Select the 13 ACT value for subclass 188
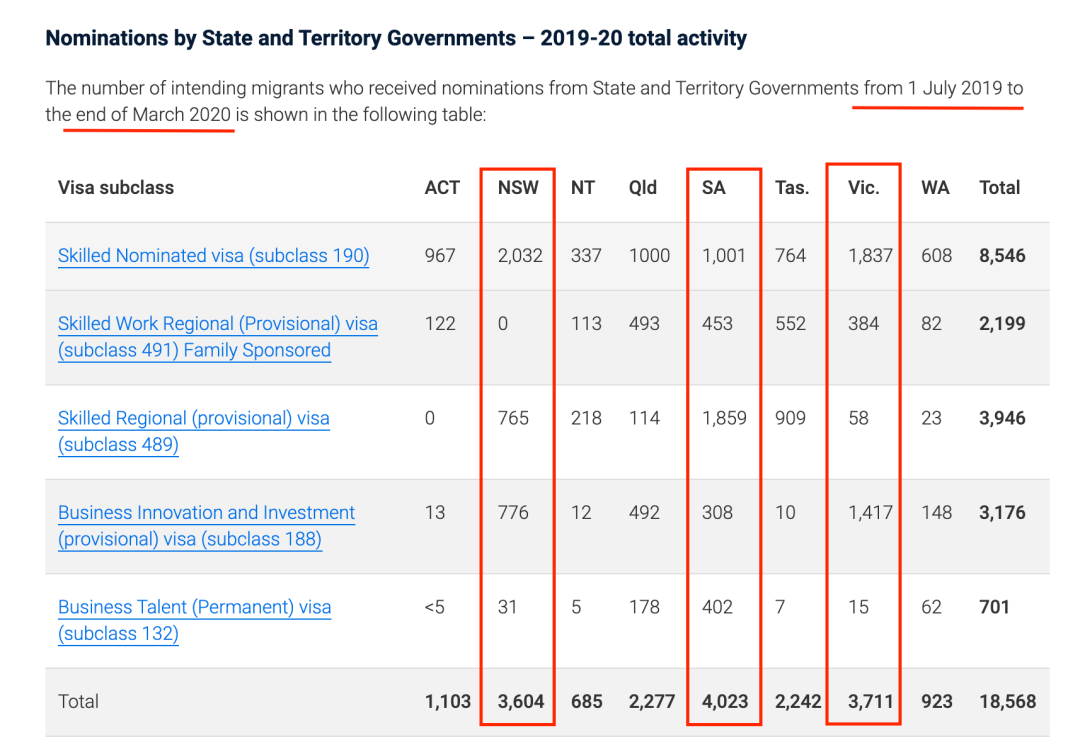The width and height of the screenshot is (1080, 752). pyautogui.click(x=435, y=512)
